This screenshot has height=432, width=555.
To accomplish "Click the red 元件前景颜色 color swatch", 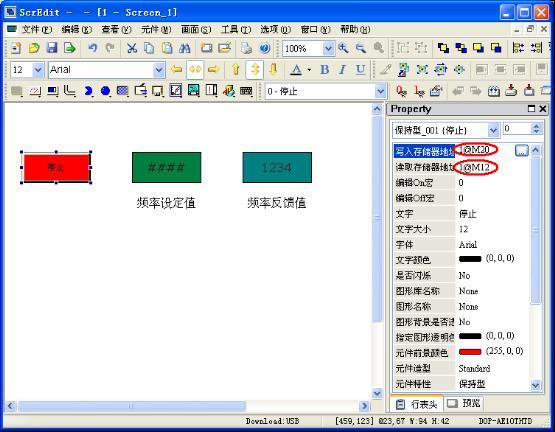I will tap(470, 352).
